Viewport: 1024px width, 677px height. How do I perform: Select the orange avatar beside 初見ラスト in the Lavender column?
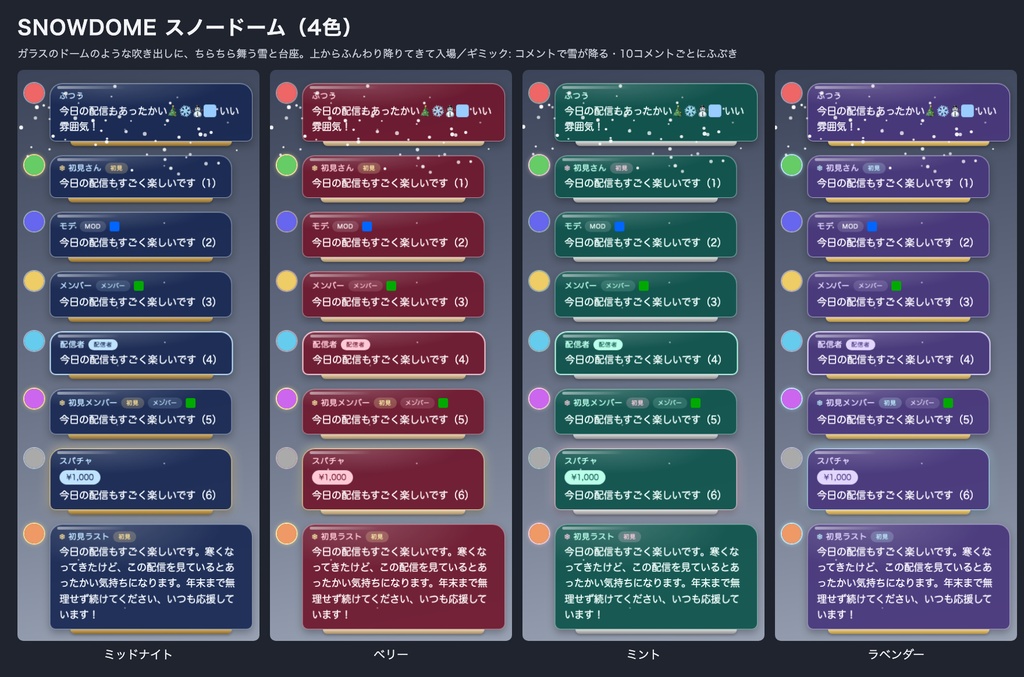pos(792,533)
